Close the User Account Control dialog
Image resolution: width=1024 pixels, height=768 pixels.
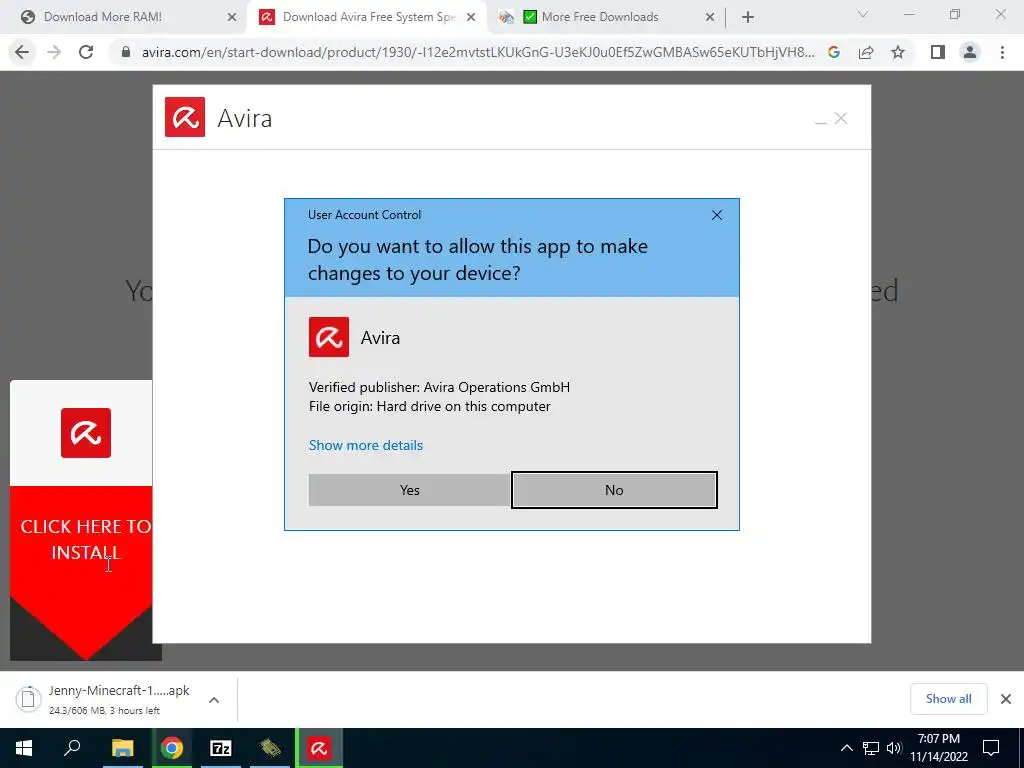(x=716, y=215)
